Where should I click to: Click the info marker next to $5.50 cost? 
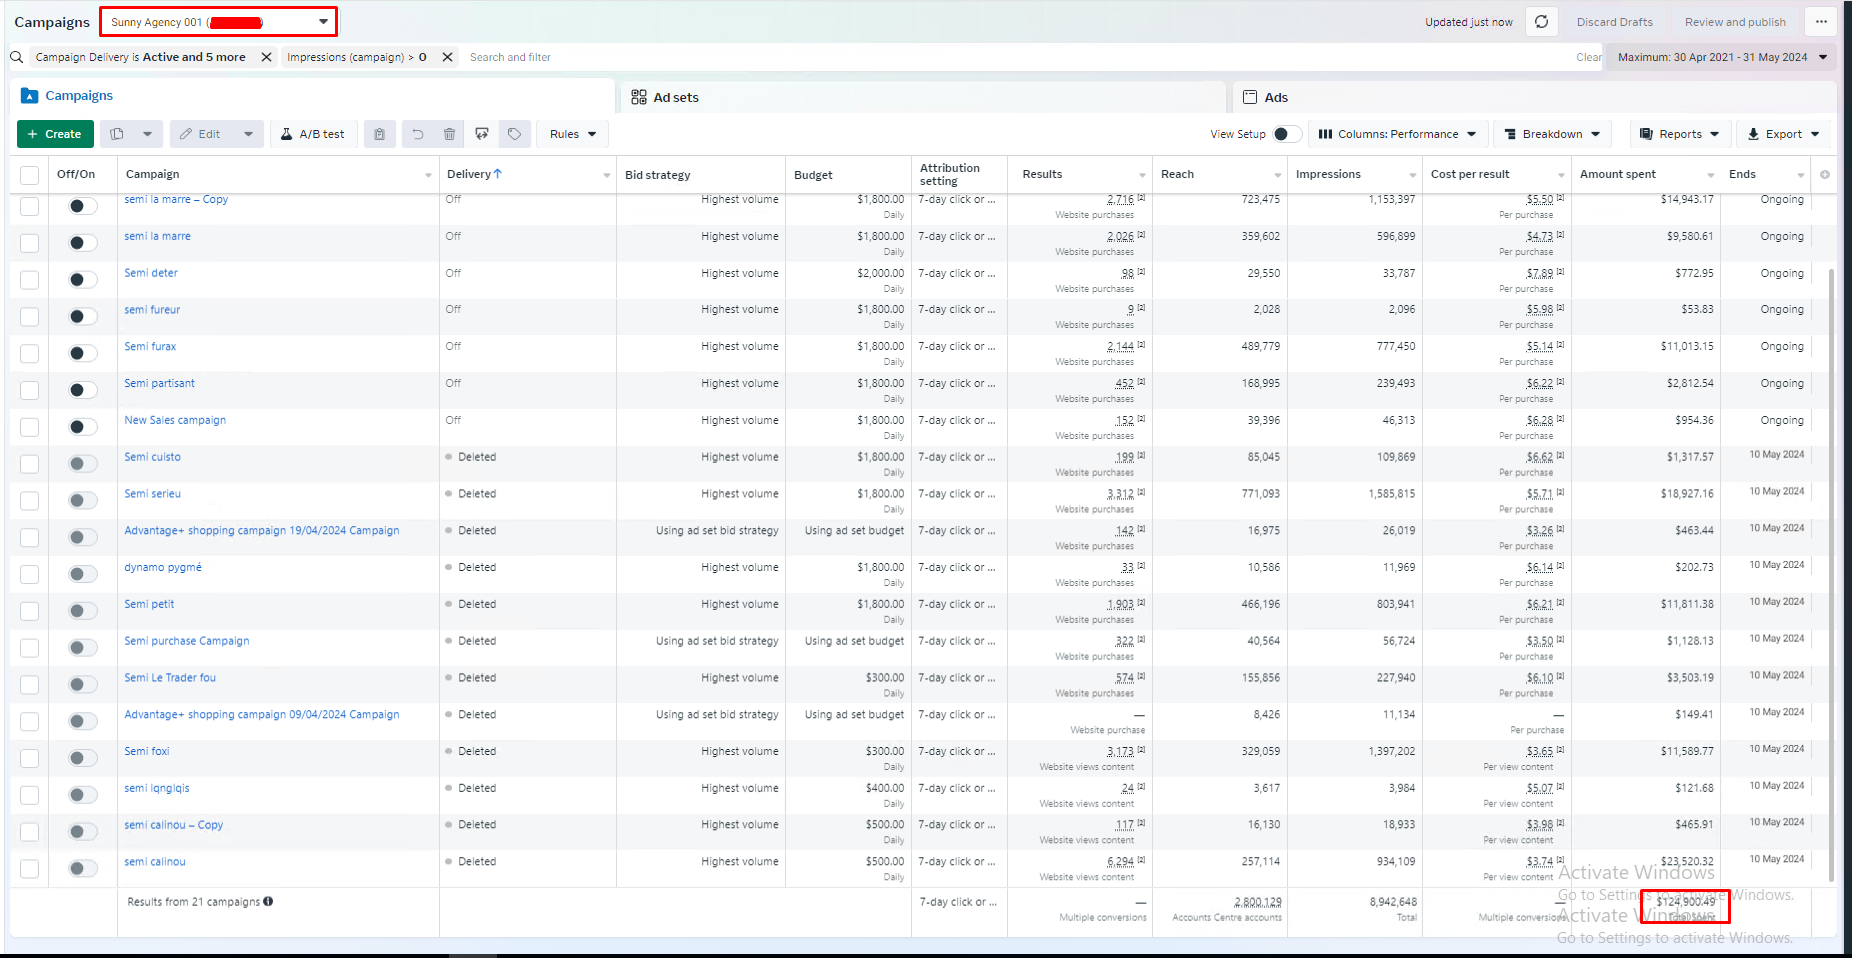pyautogui.click(x=1560, y=198)
